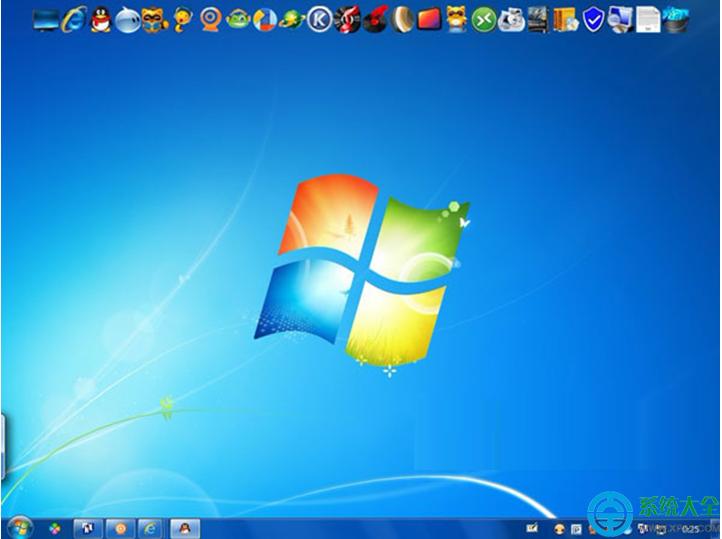The height and width of the screenshot is (539, 722).
Task: Click the colorful pinwheel icon on taskbar
Action: click(54, 527)
